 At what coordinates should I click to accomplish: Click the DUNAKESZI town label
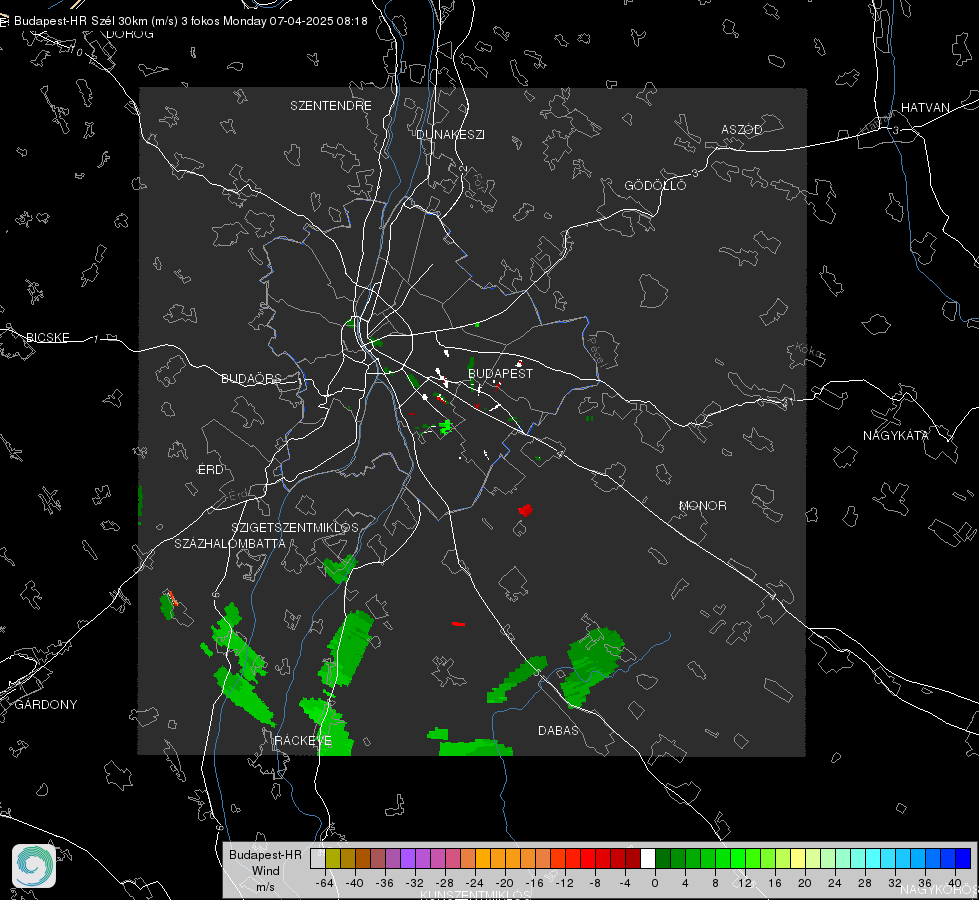tap(450, 134)
